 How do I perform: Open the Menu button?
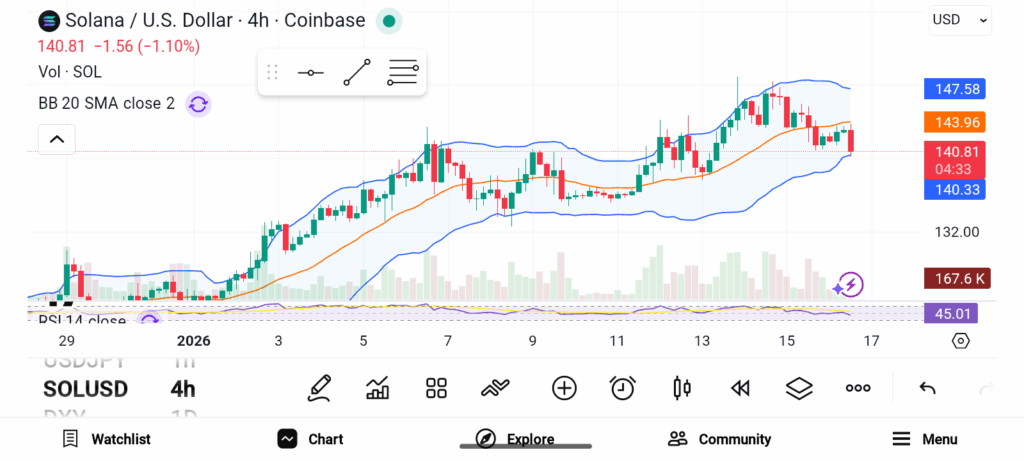pos(925,439)
